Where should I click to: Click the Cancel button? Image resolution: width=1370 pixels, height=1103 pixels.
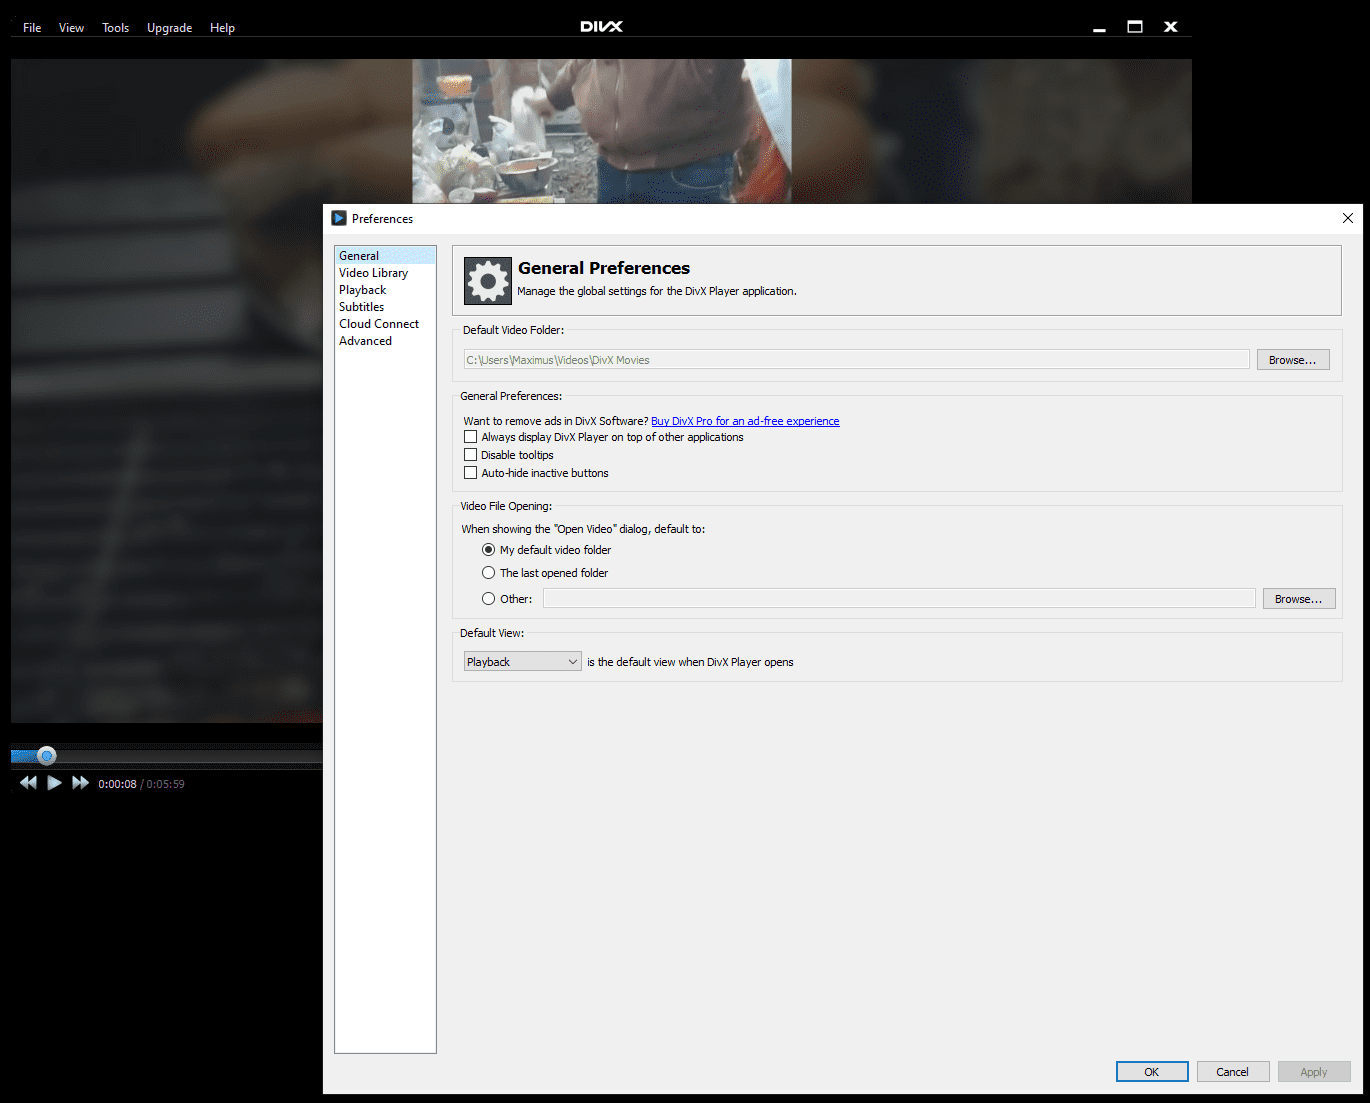[x=1233, y=1072]
